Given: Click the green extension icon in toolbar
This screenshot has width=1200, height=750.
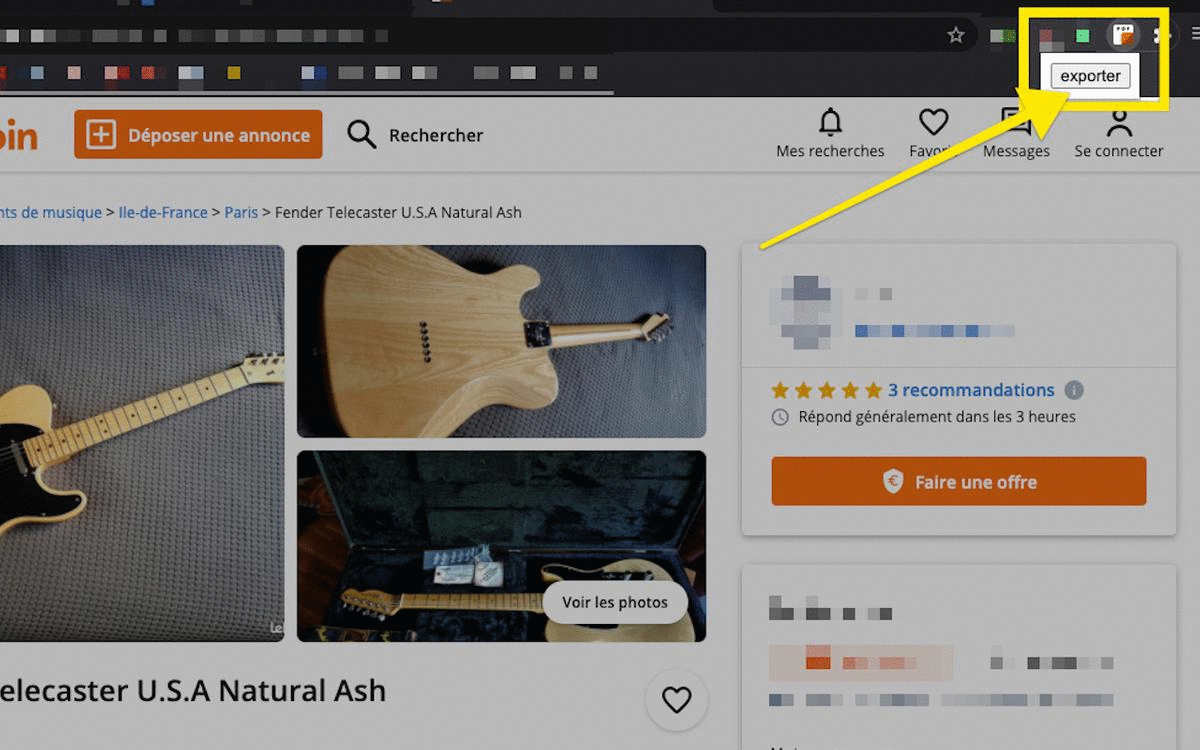Looking at the screenshot, I should [x=1082, y=36].
